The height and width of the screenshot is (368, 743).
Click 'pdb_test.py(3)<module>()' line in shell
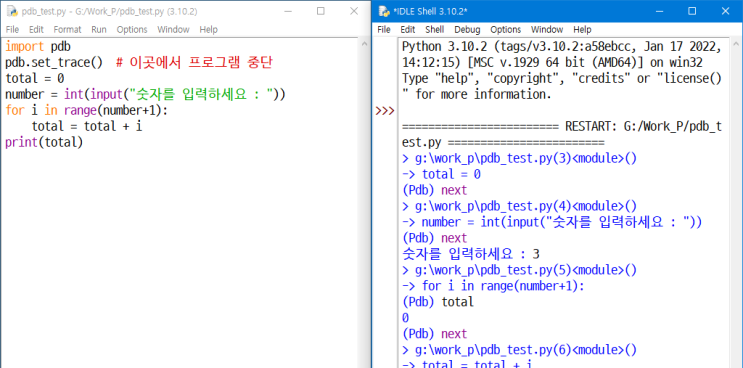[x=519, y=158]
